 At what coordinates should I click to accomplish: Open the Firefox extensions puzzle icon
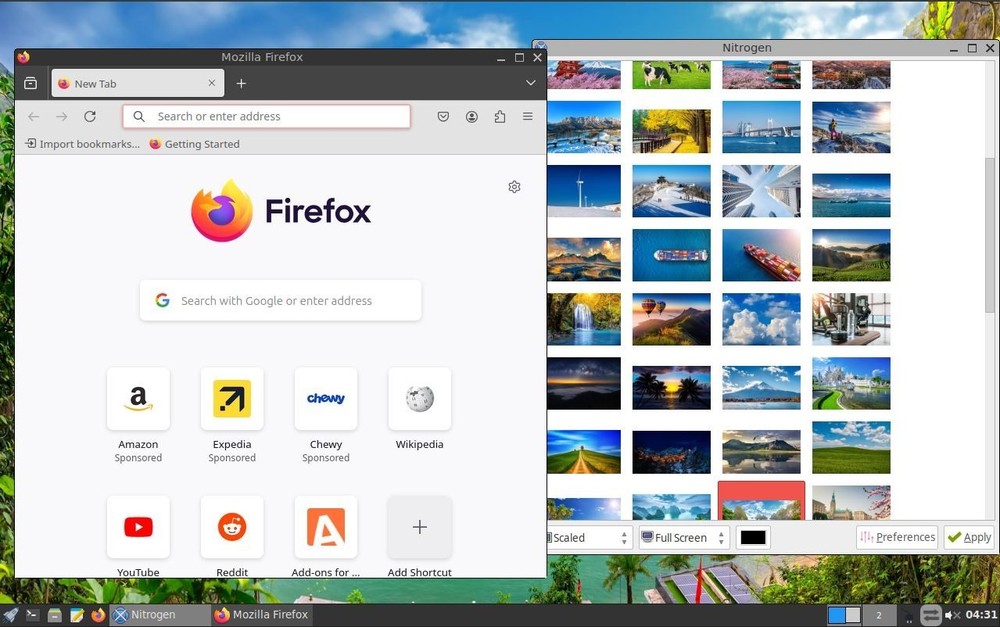click(499, 116)
